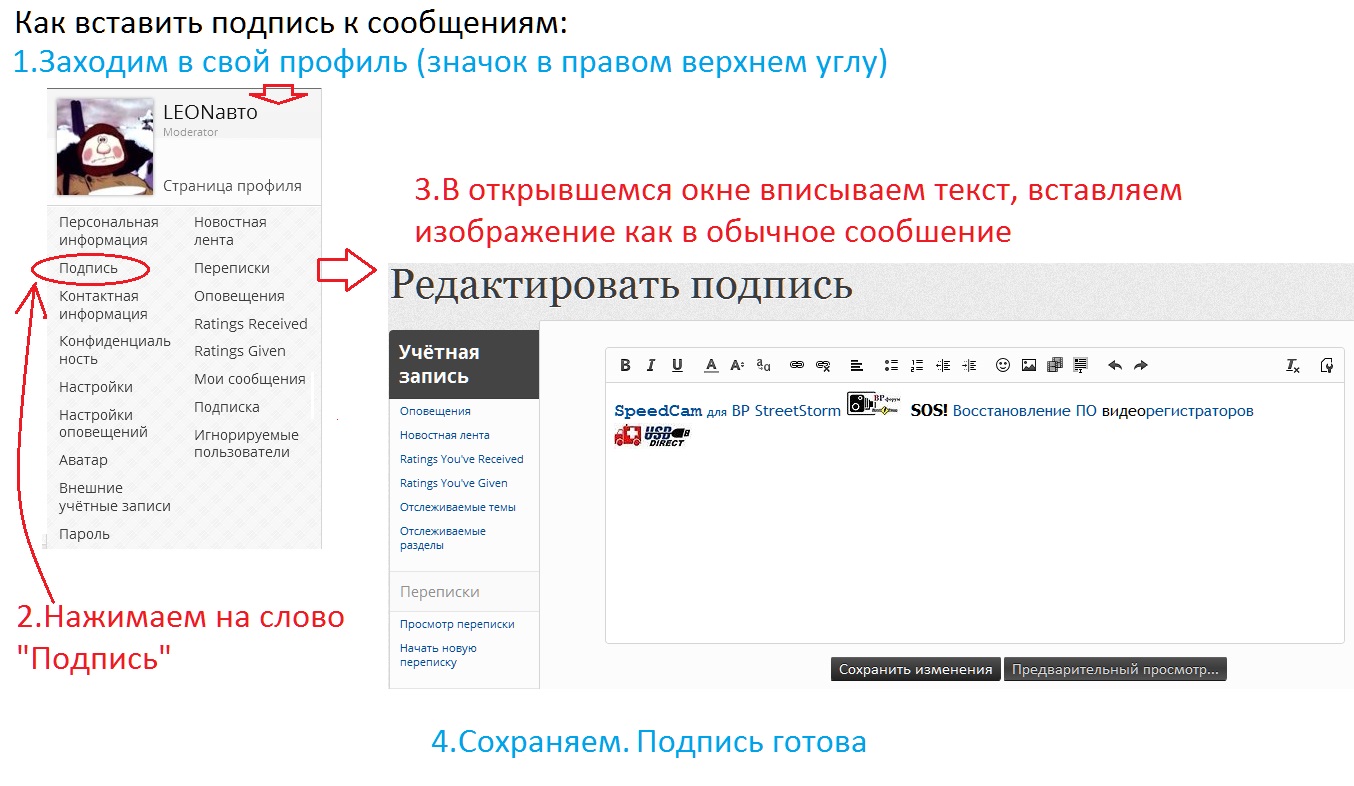Toggle bold formatting in the signature editor
Image resolution: width=1354 pixels, height=786 pixels.
(625, 366)
